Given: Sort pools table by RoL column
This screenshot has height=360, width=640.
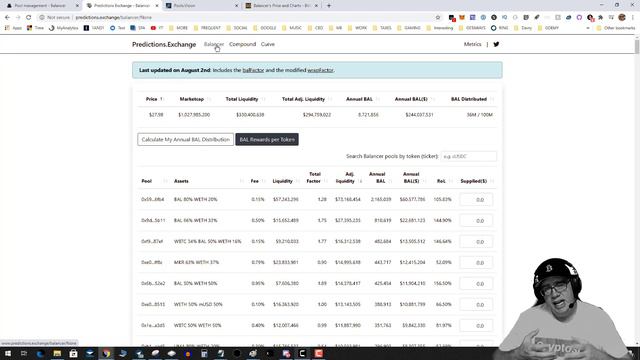Looking at the screenshot, I should coord(444,181).
